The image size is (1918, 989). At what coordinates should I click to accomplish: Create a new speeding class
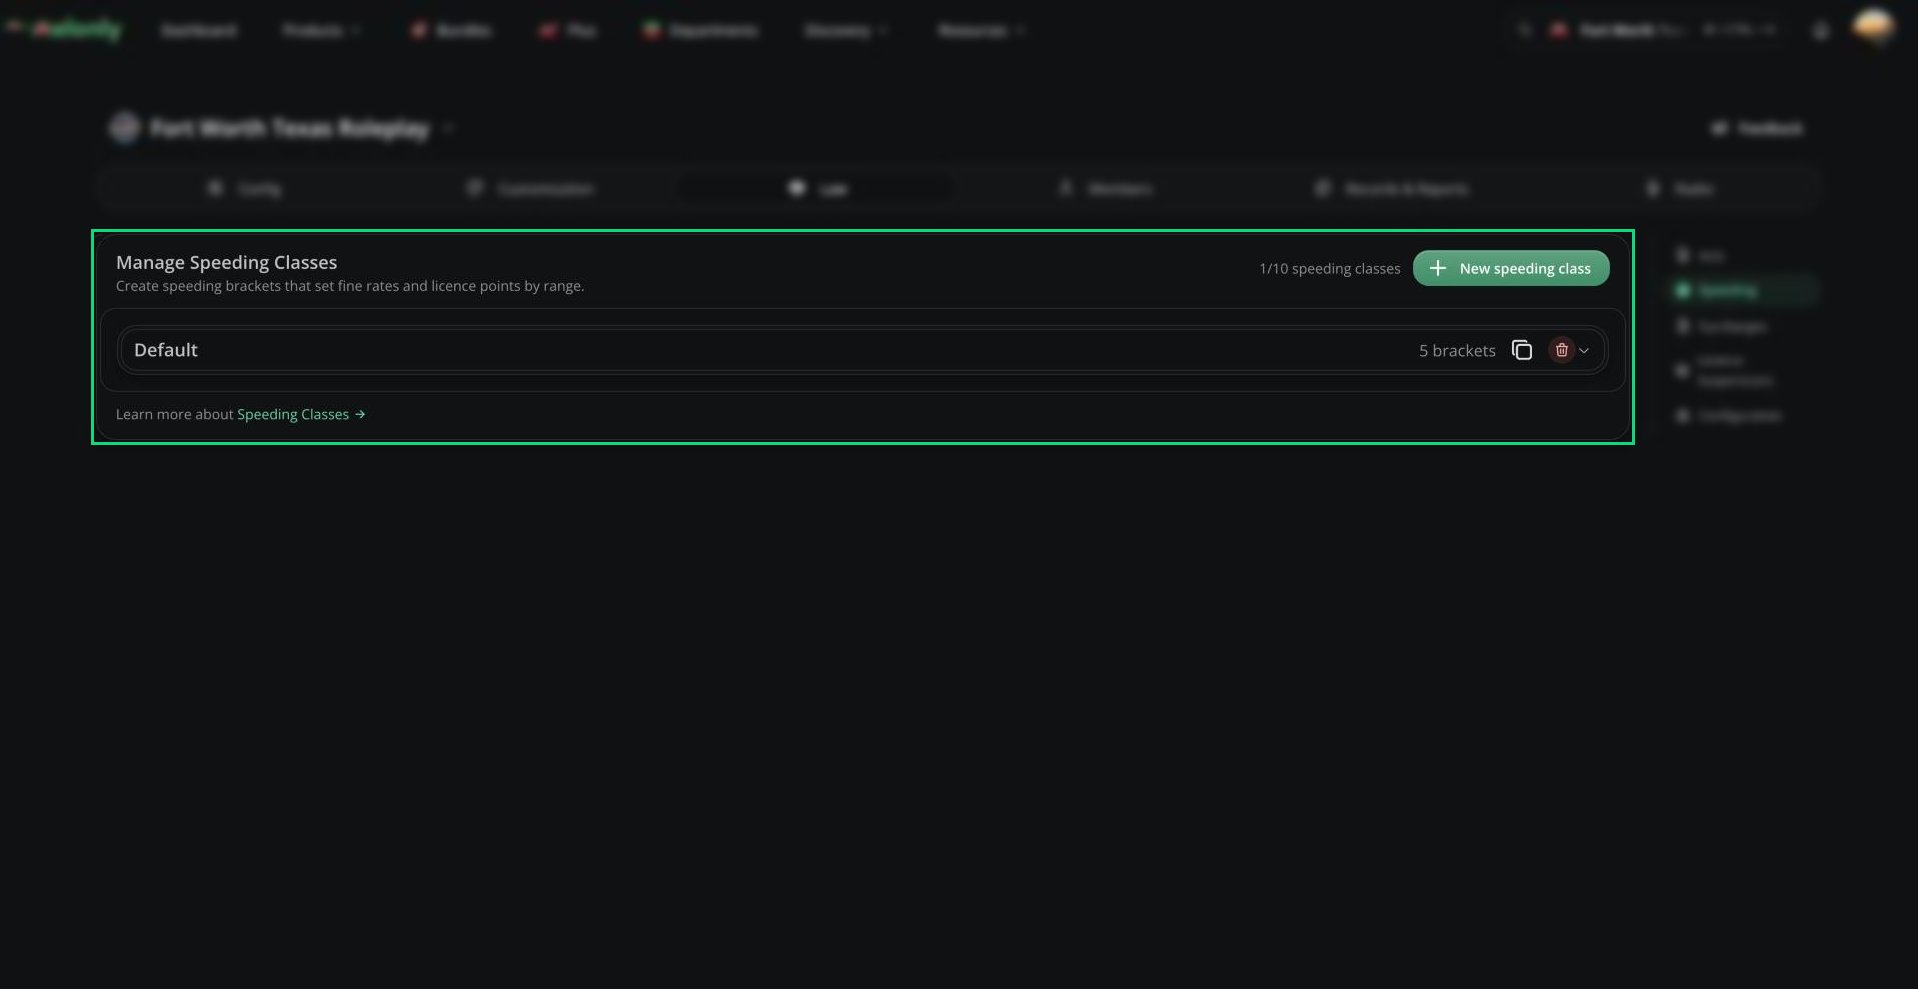[x=1510, y=268]
